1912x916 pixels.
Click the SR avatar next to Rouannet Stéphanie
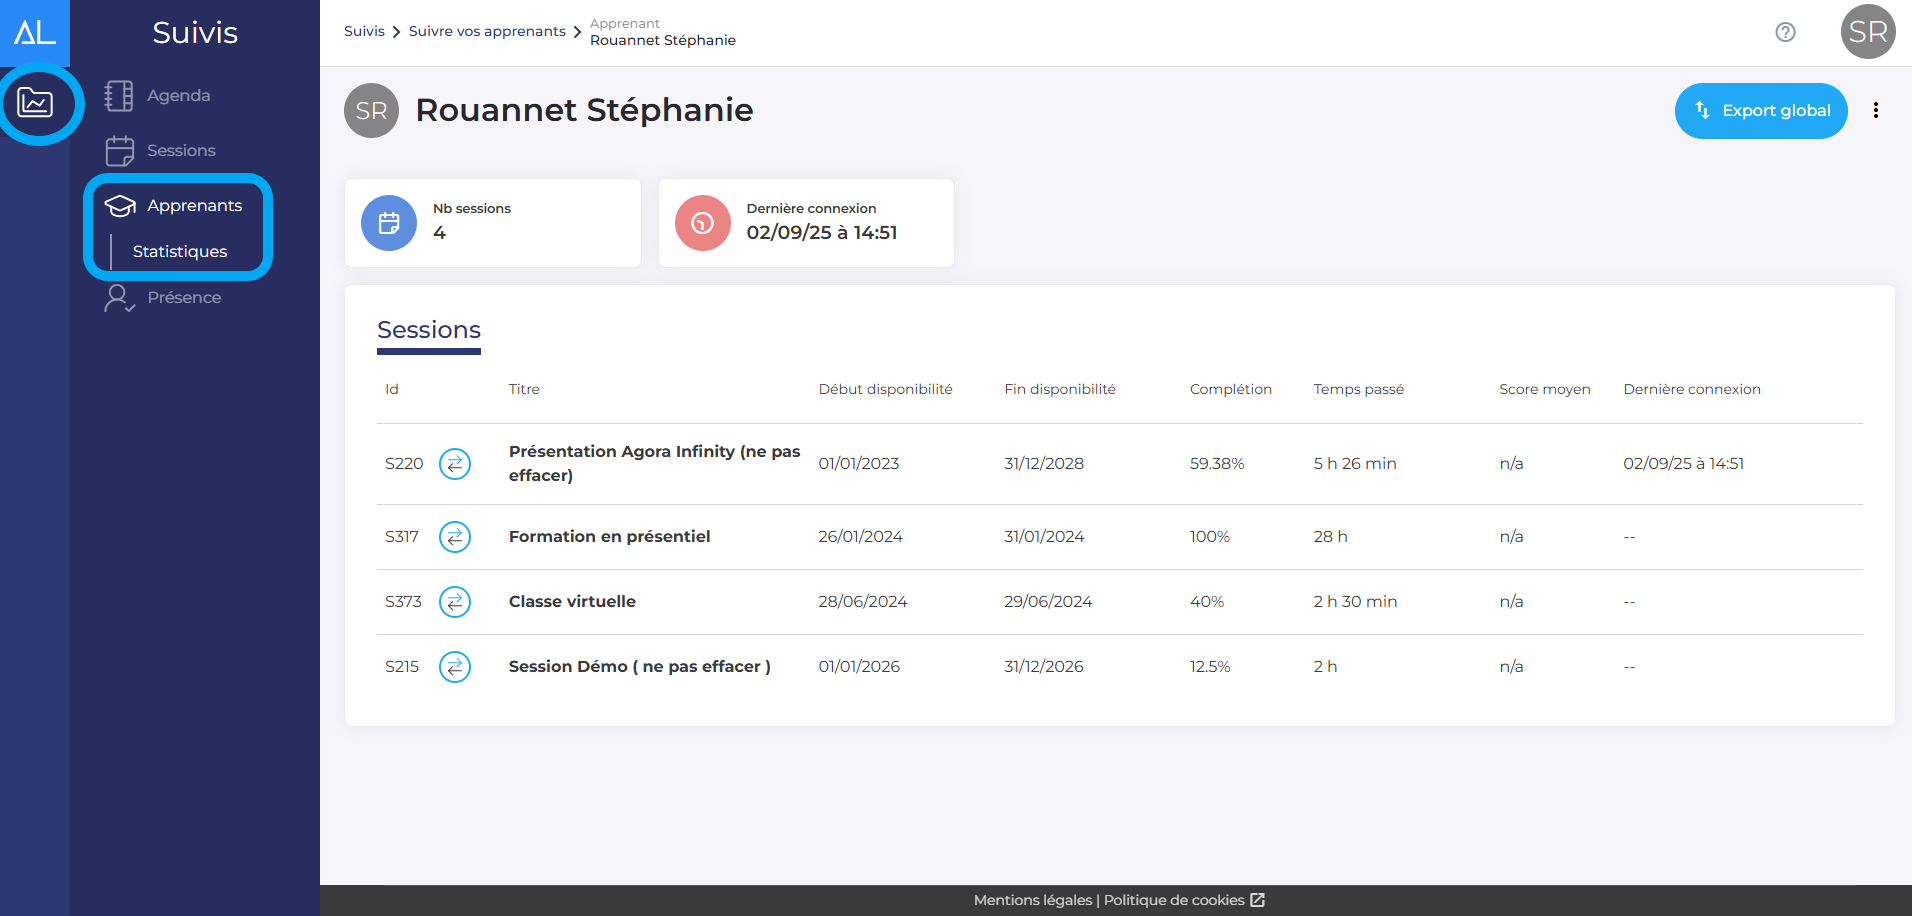(x=371, y=110)
